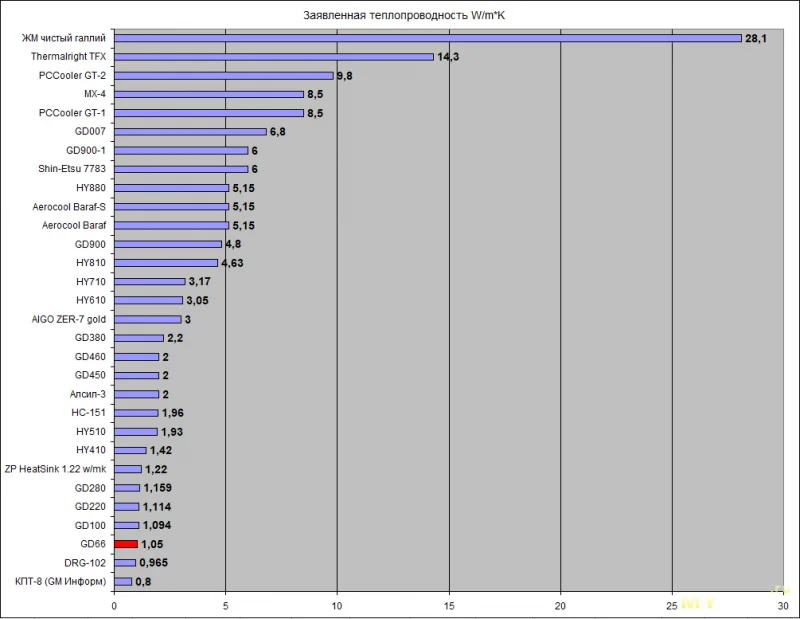Select the HY410 label

click(91, 450)
